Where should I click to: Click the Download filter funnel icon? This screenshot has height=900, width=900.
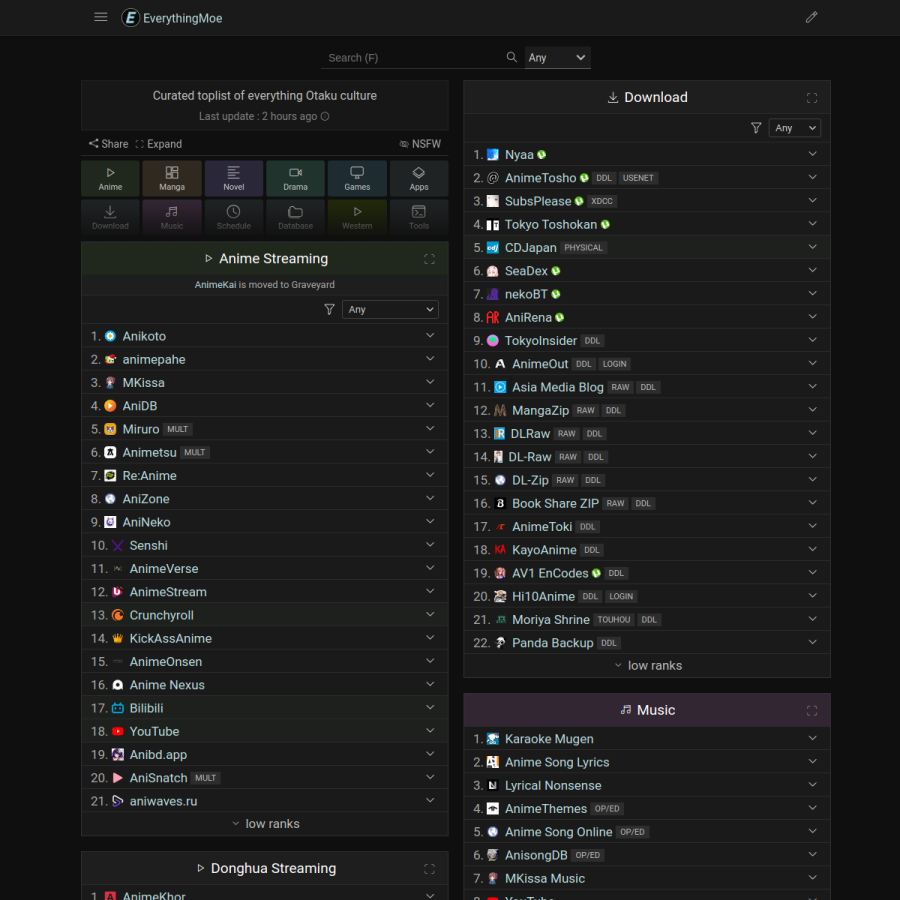click(756, 127)
